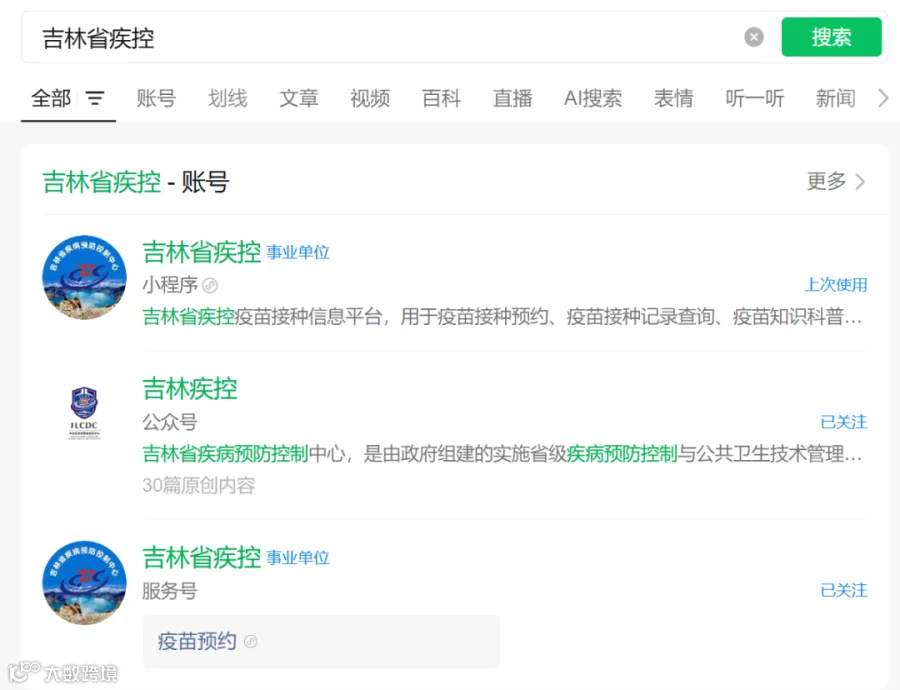Open the 吉林省疾控 服务号 avatar

[x=84, y=583]
